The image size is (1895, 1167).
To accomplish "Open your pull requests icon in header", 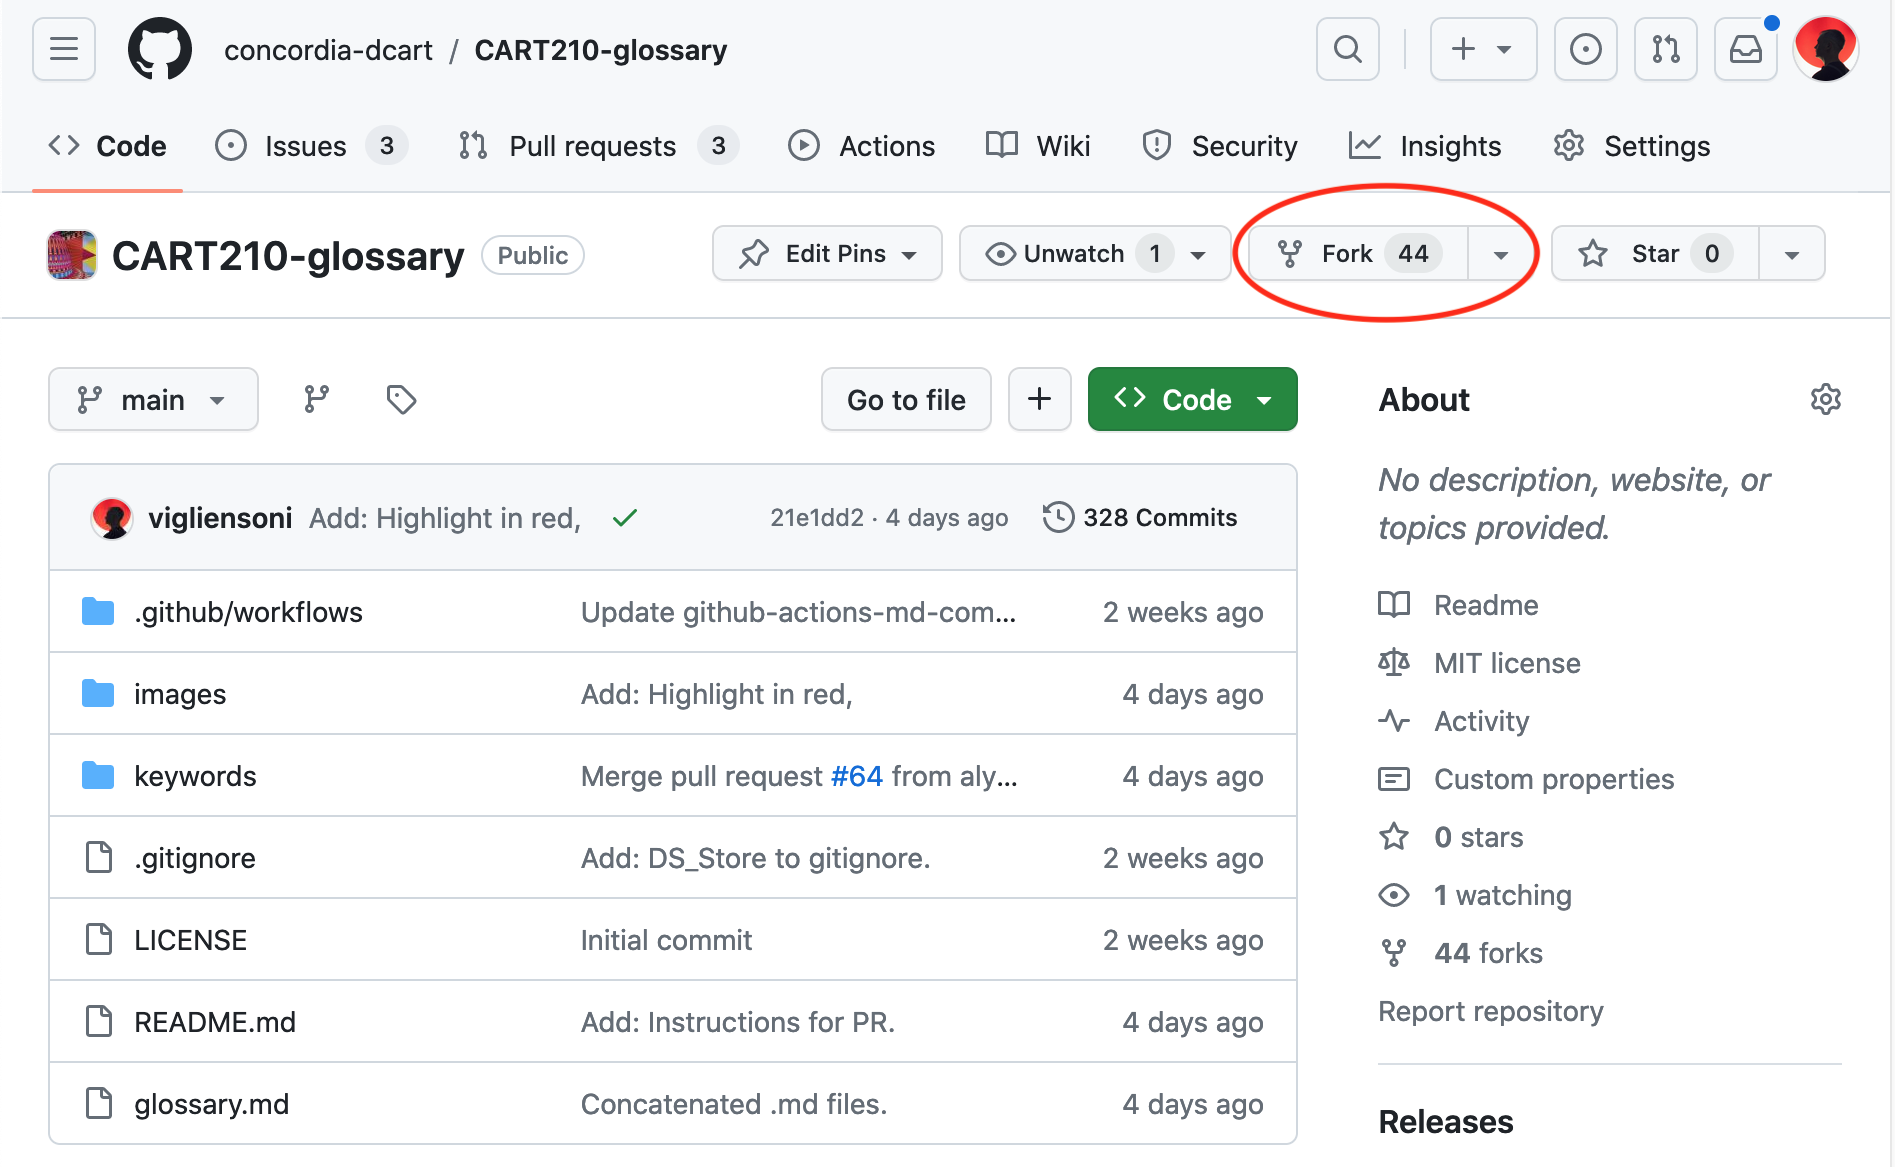I will pyautogui.click(x=1666, y=49).
